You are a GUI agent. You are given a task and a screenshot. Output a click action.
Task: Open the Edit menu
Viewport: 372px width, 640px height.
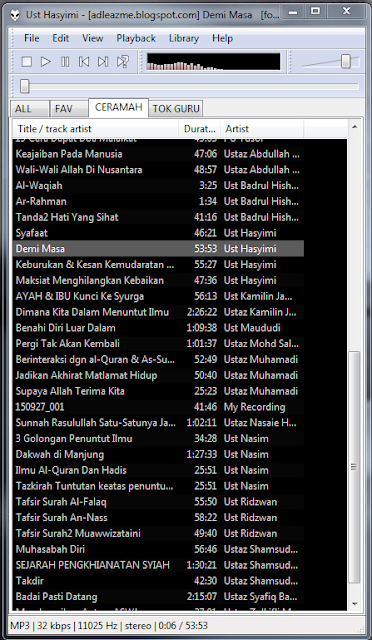point(60,38)
